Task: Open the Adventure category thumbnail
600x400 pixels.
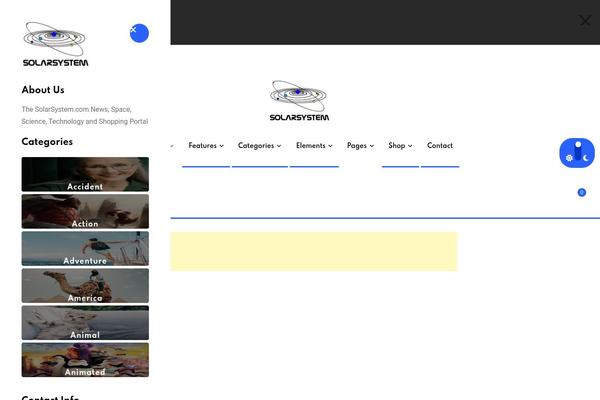Action: pyautogui.click(x=85, y=248)
